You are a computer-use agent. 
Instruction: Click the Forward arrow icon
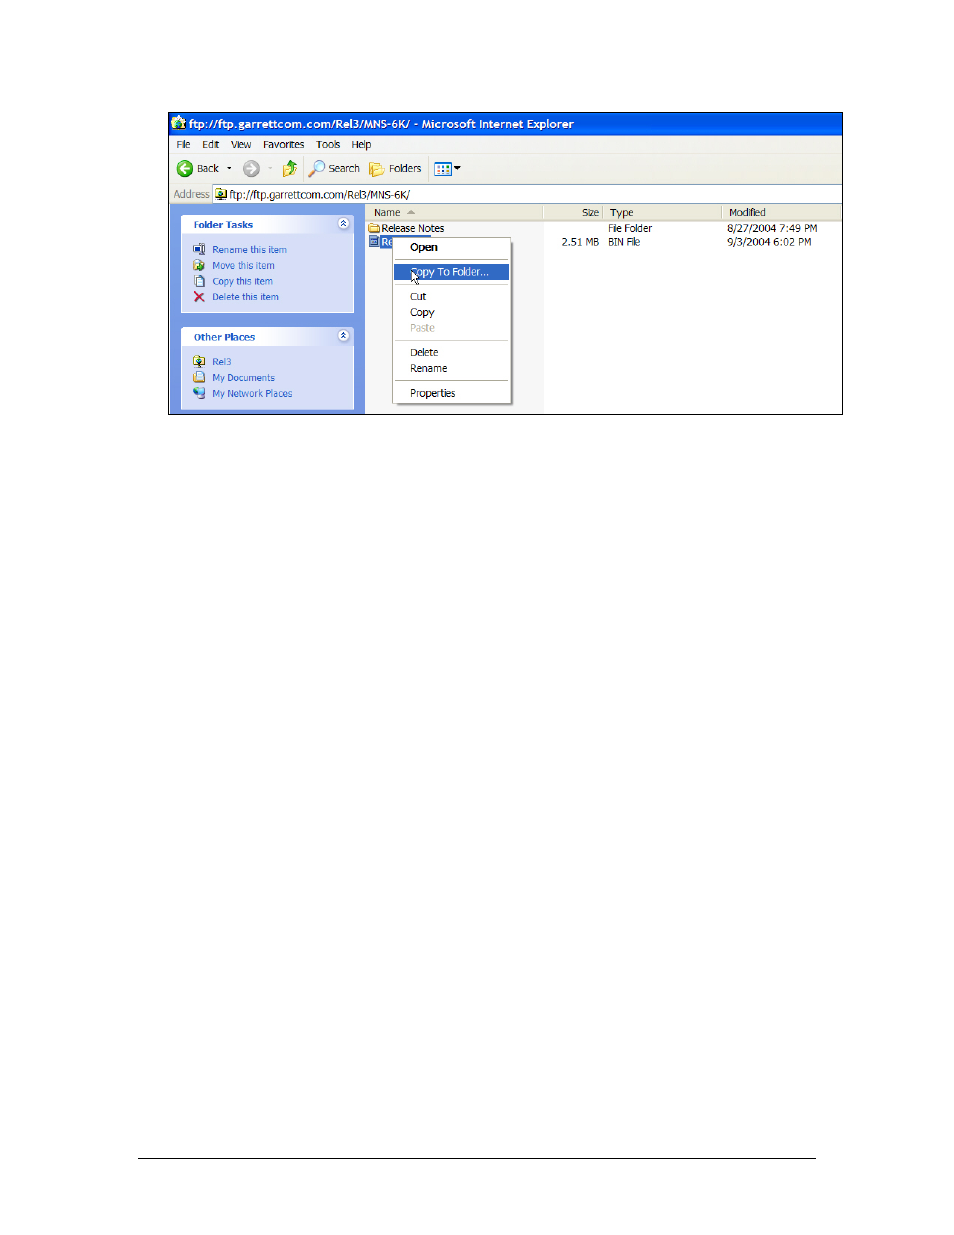[251, 169]
